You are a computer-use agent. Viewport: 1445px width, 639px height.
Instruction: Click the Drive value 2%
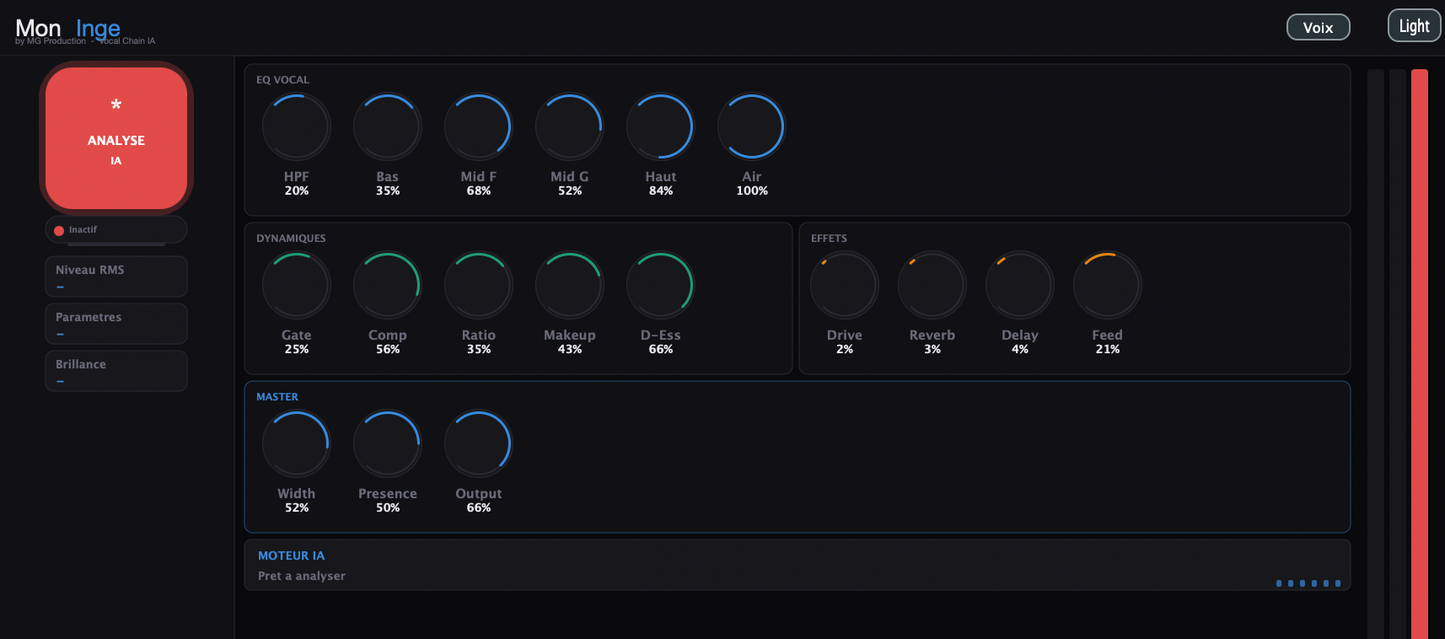[844, 349]
